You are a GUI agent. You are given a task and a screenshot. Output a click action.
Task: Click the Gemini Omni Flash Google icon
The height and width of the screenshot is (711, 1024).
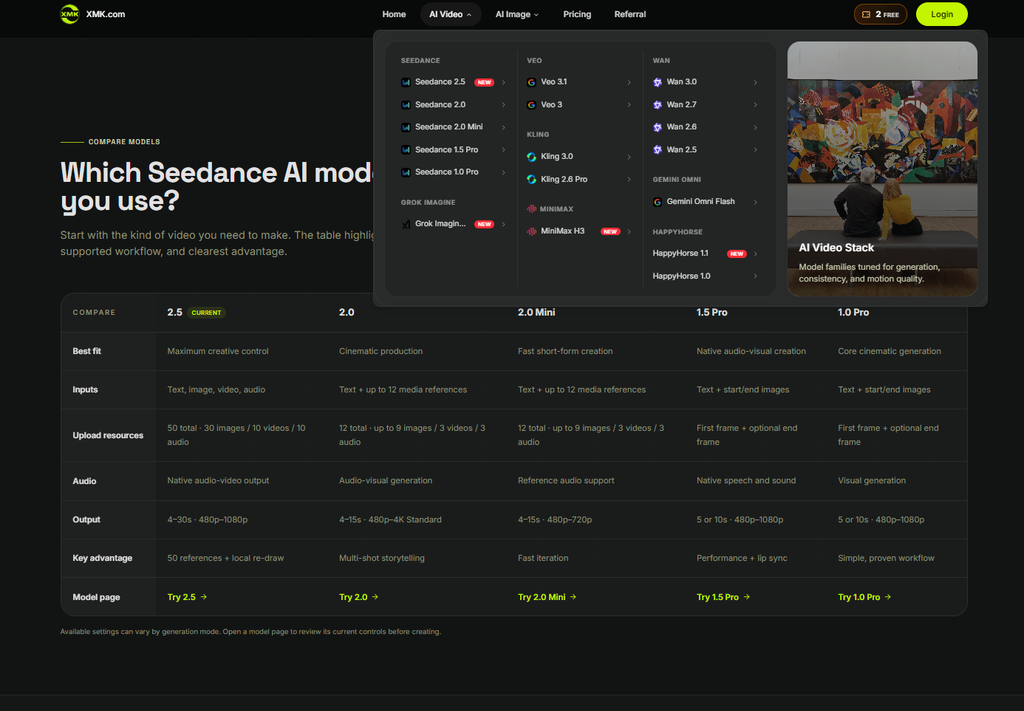658,202
